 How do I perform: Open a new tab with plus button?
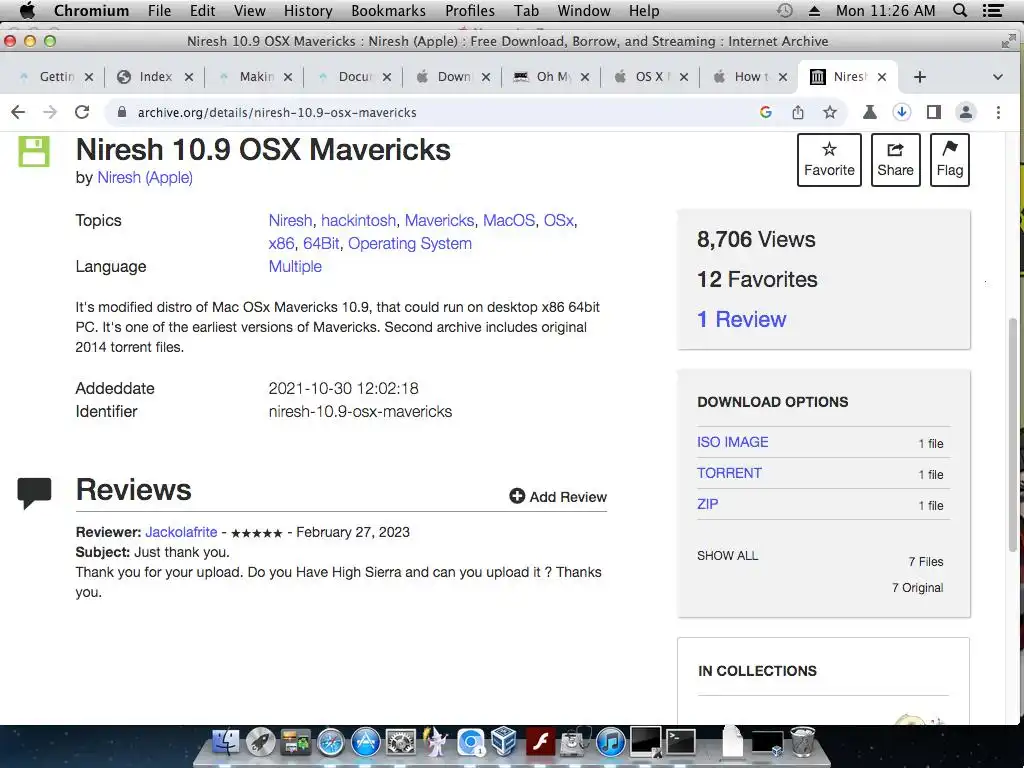[x=920, y=77]
